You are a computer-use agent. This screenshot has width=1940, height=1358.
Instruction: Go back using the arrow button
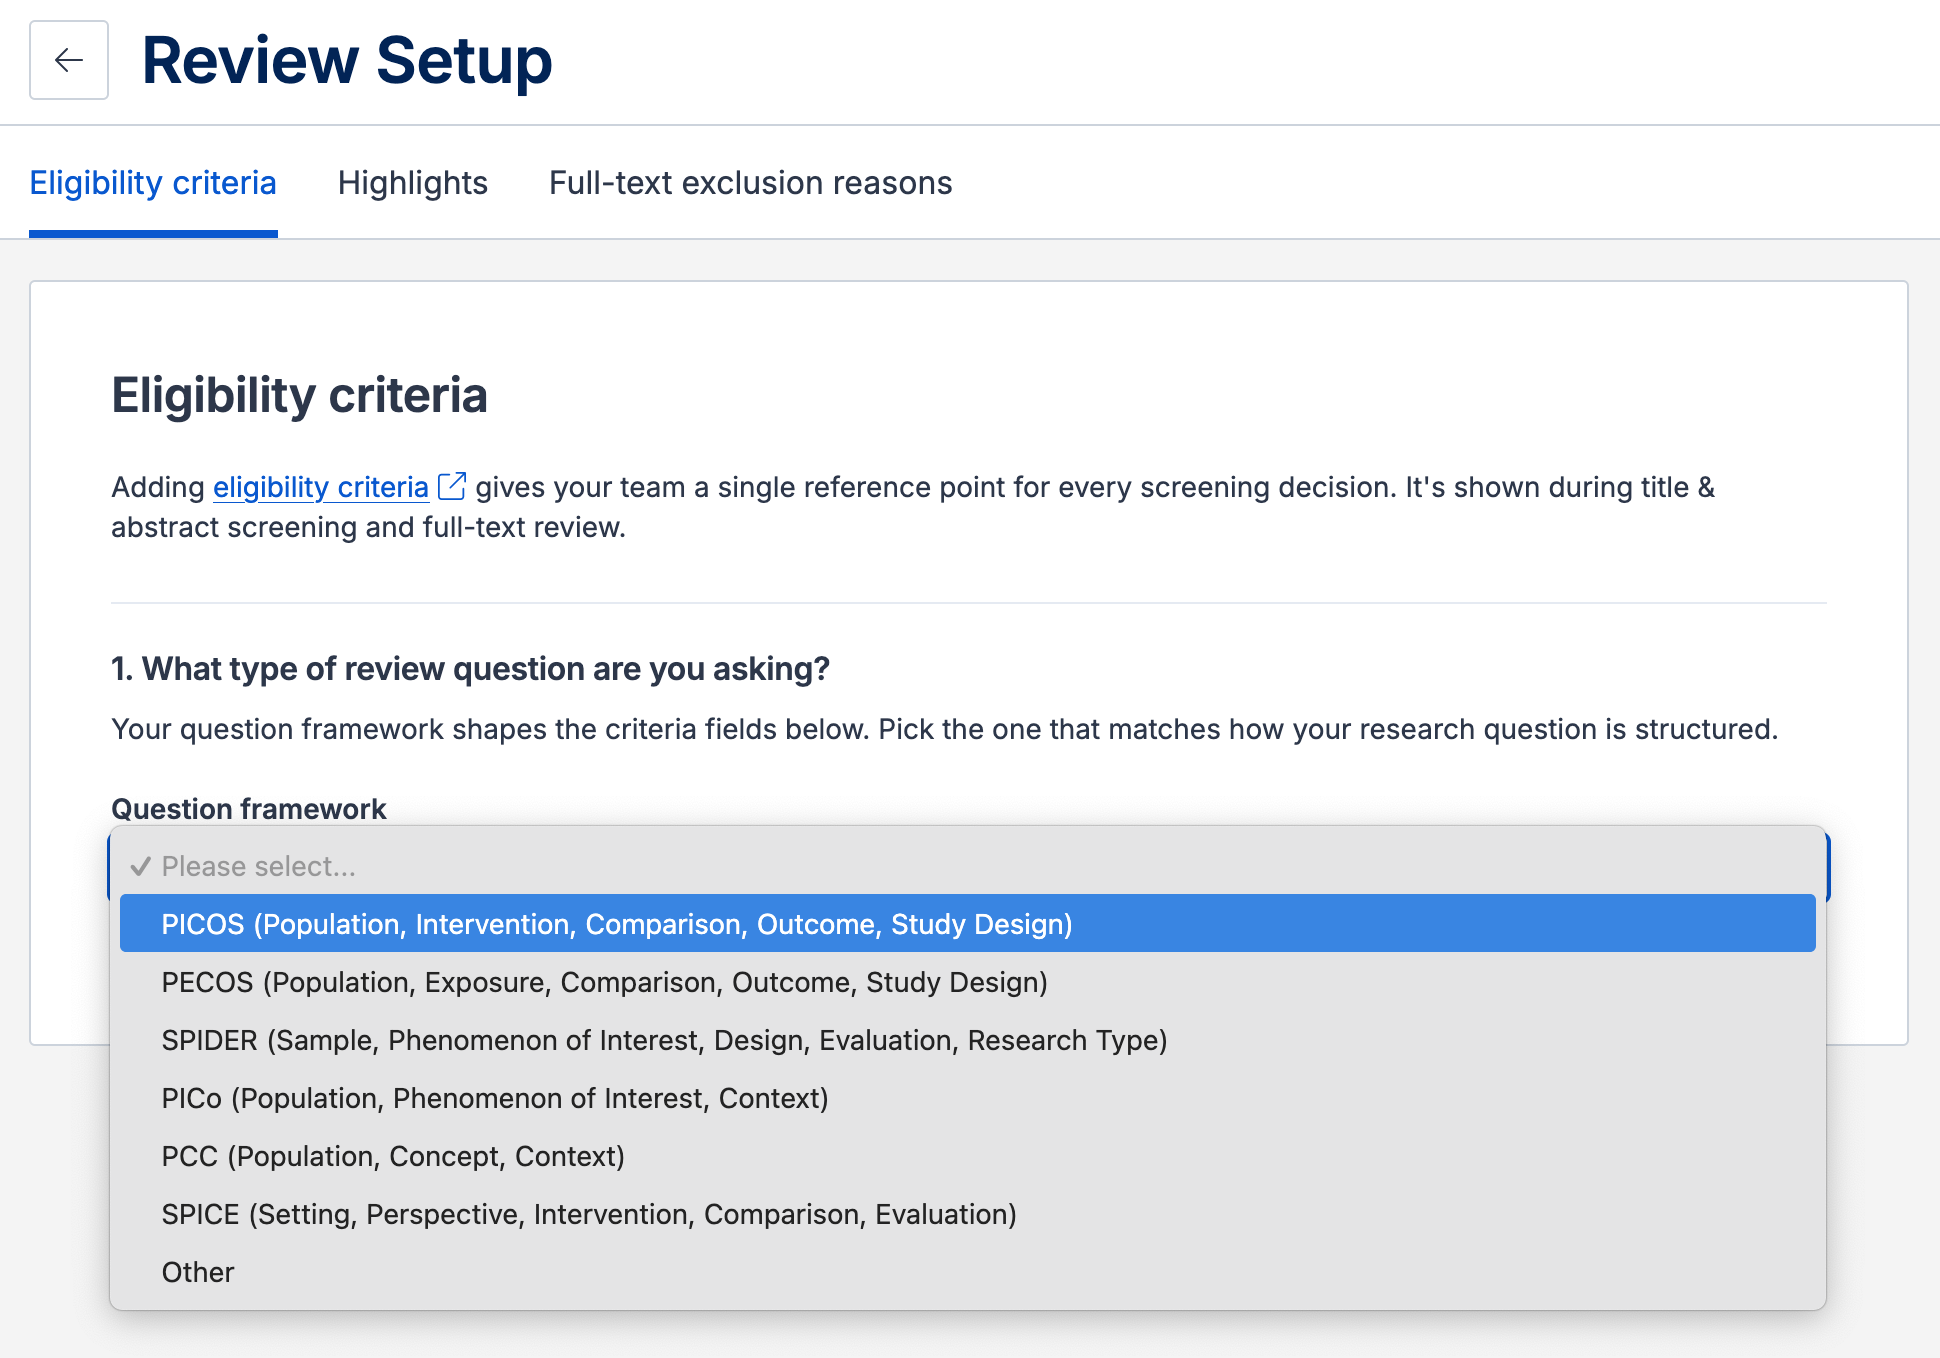pos(69,60)
